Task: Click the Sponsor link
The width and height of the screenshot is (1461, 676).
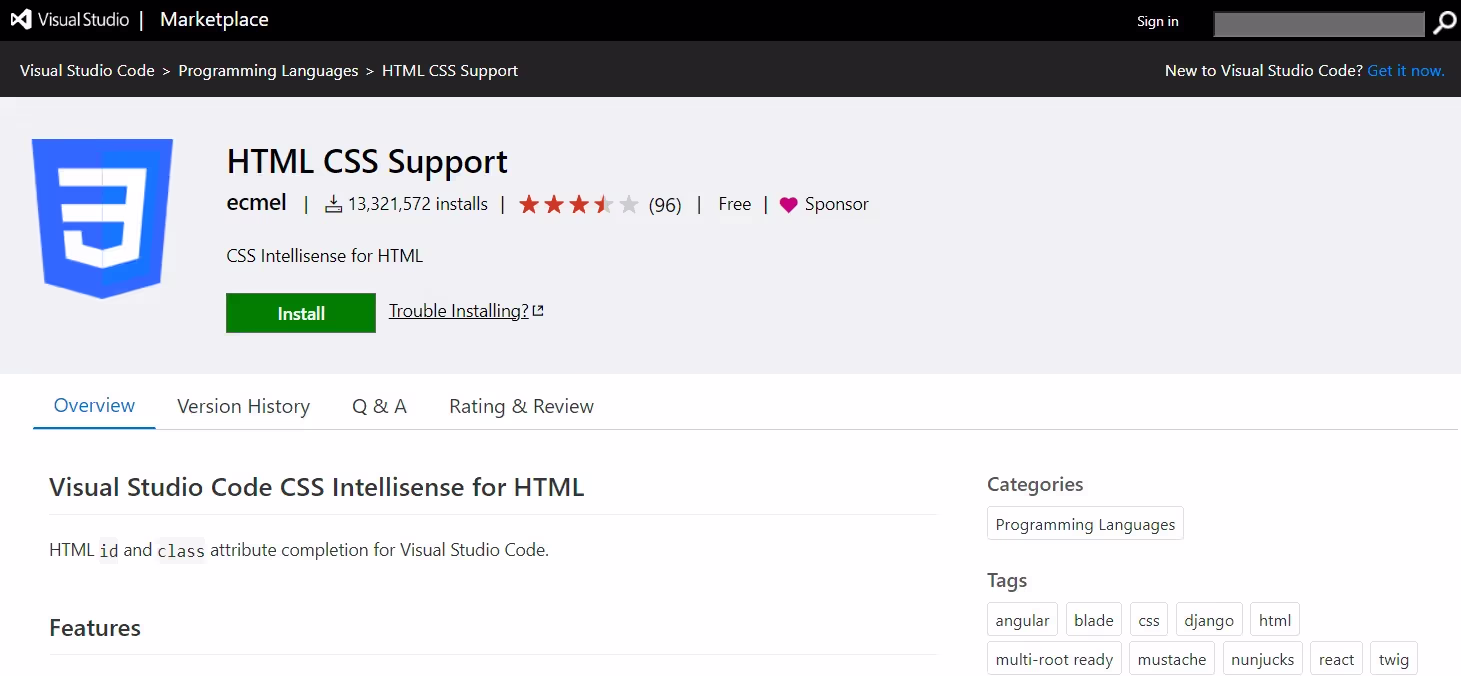Action: [x=837, y=204]
